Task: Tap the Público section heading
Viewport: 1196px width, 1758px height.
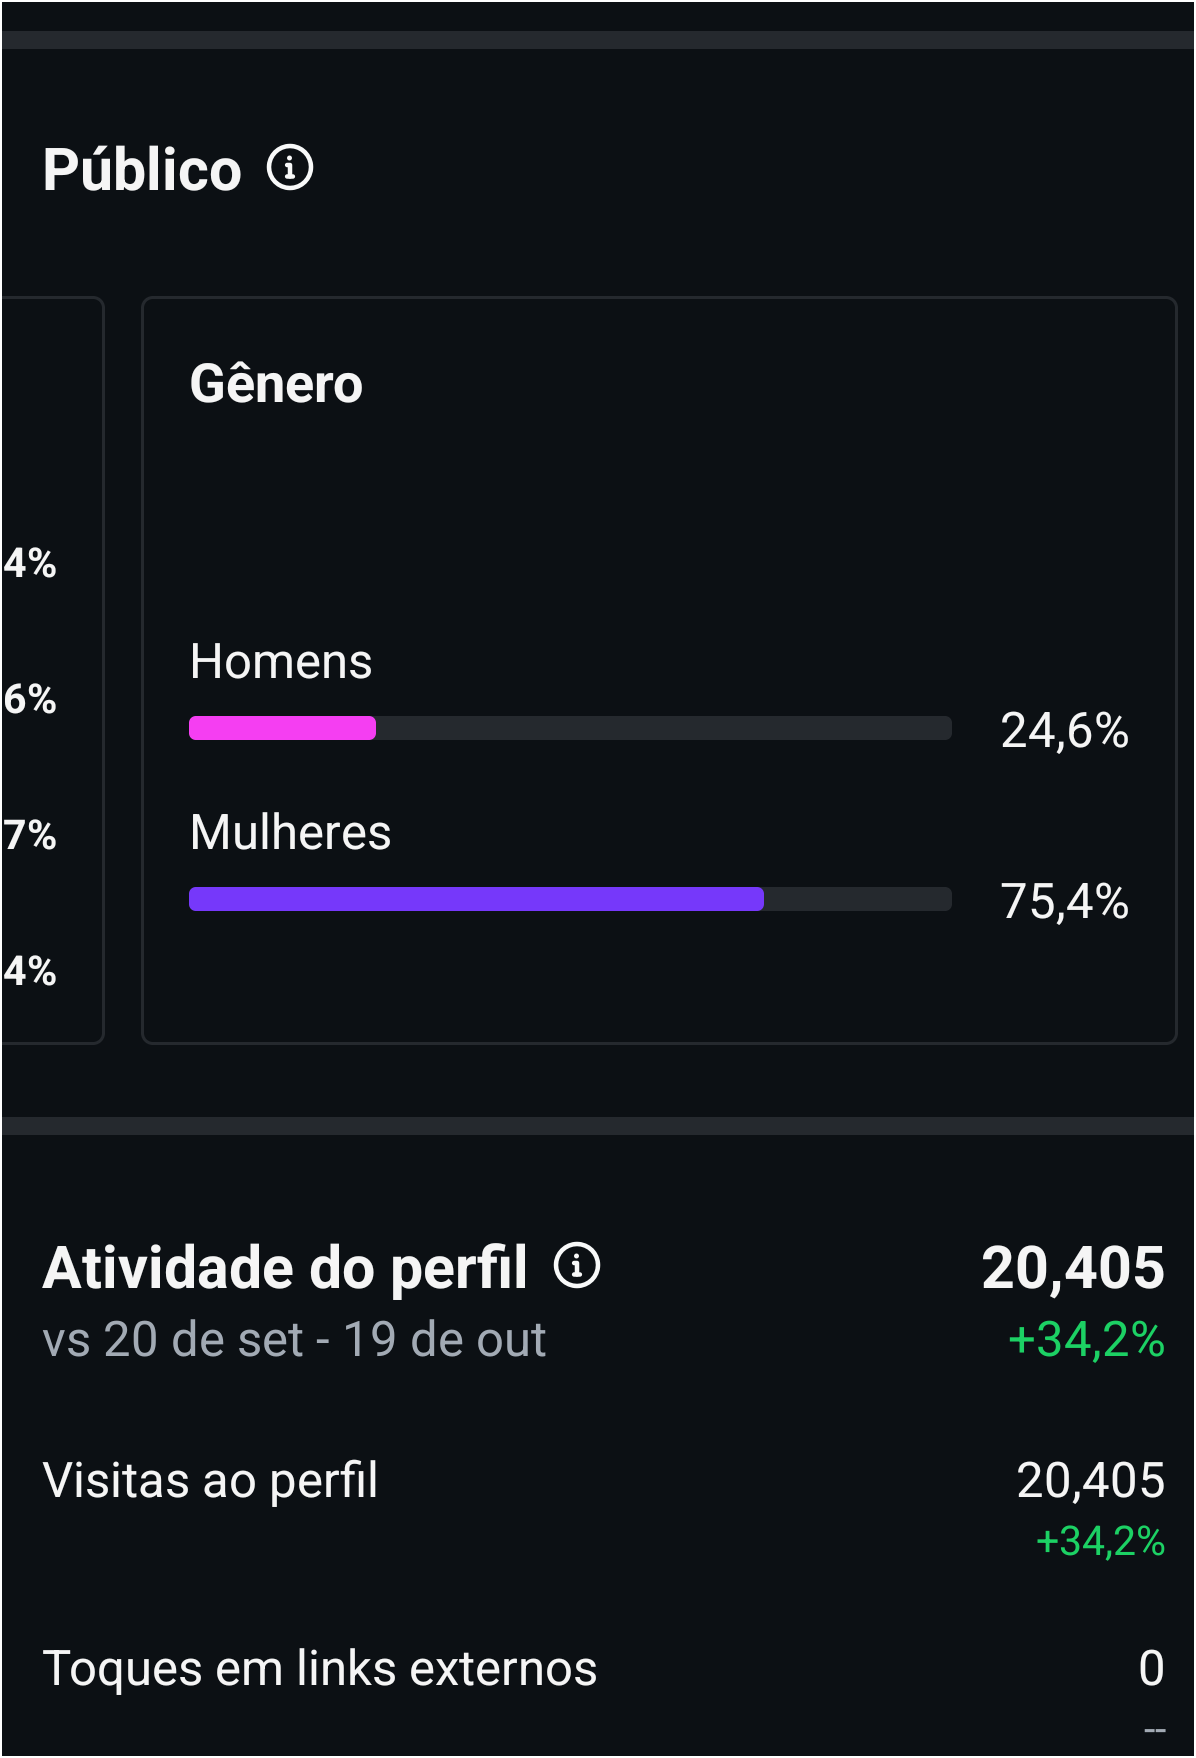Action: (142, 169)
